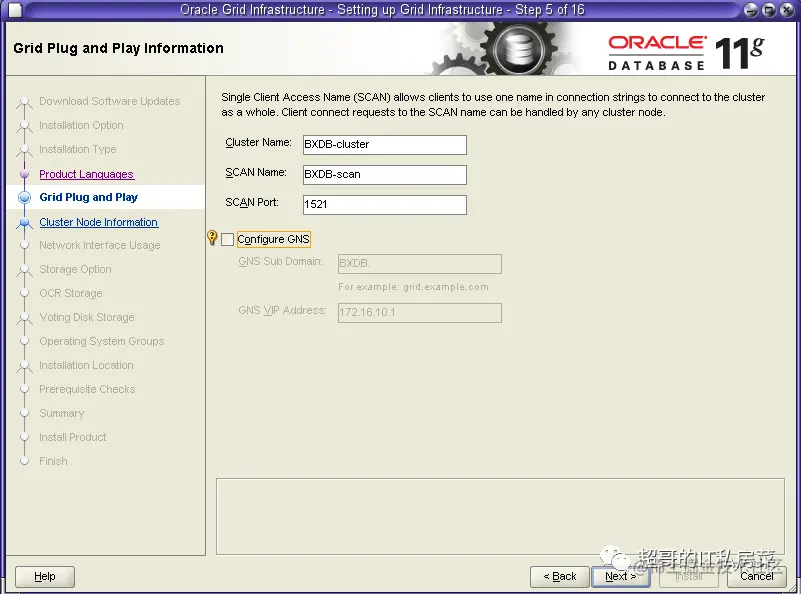Click the Cancel button
Screen dimensions: 801x594
coord(757,577)
